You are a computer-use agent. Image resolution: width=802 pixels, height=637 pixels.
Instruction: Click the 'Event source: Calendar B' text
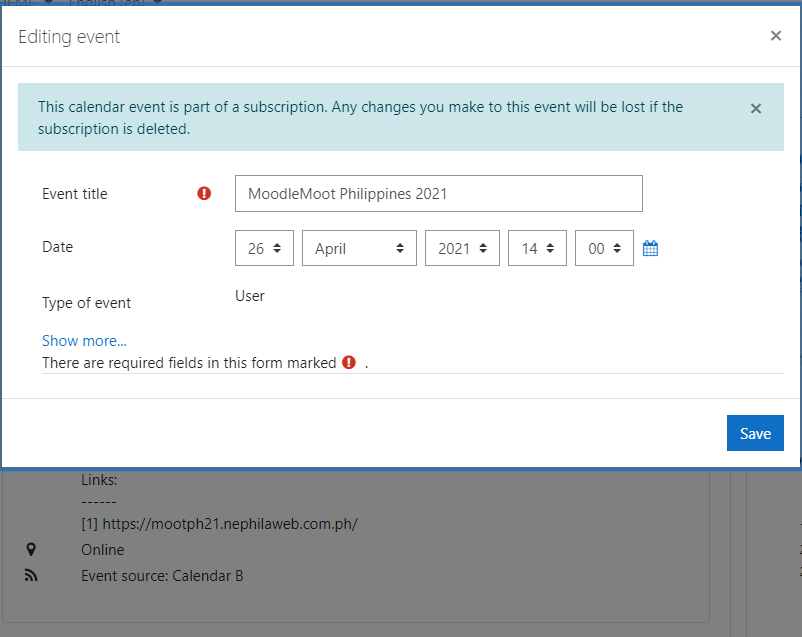point(162,576)
